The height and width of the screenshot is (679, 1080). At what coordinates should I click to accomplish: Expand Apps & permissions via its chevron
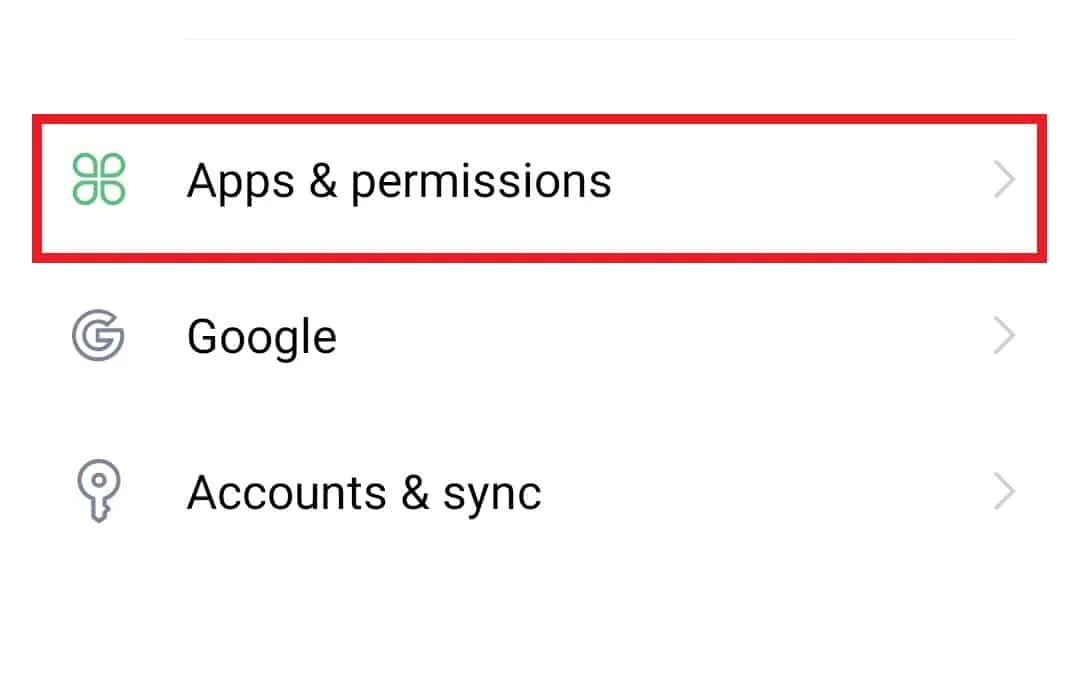pos(1005,180)
